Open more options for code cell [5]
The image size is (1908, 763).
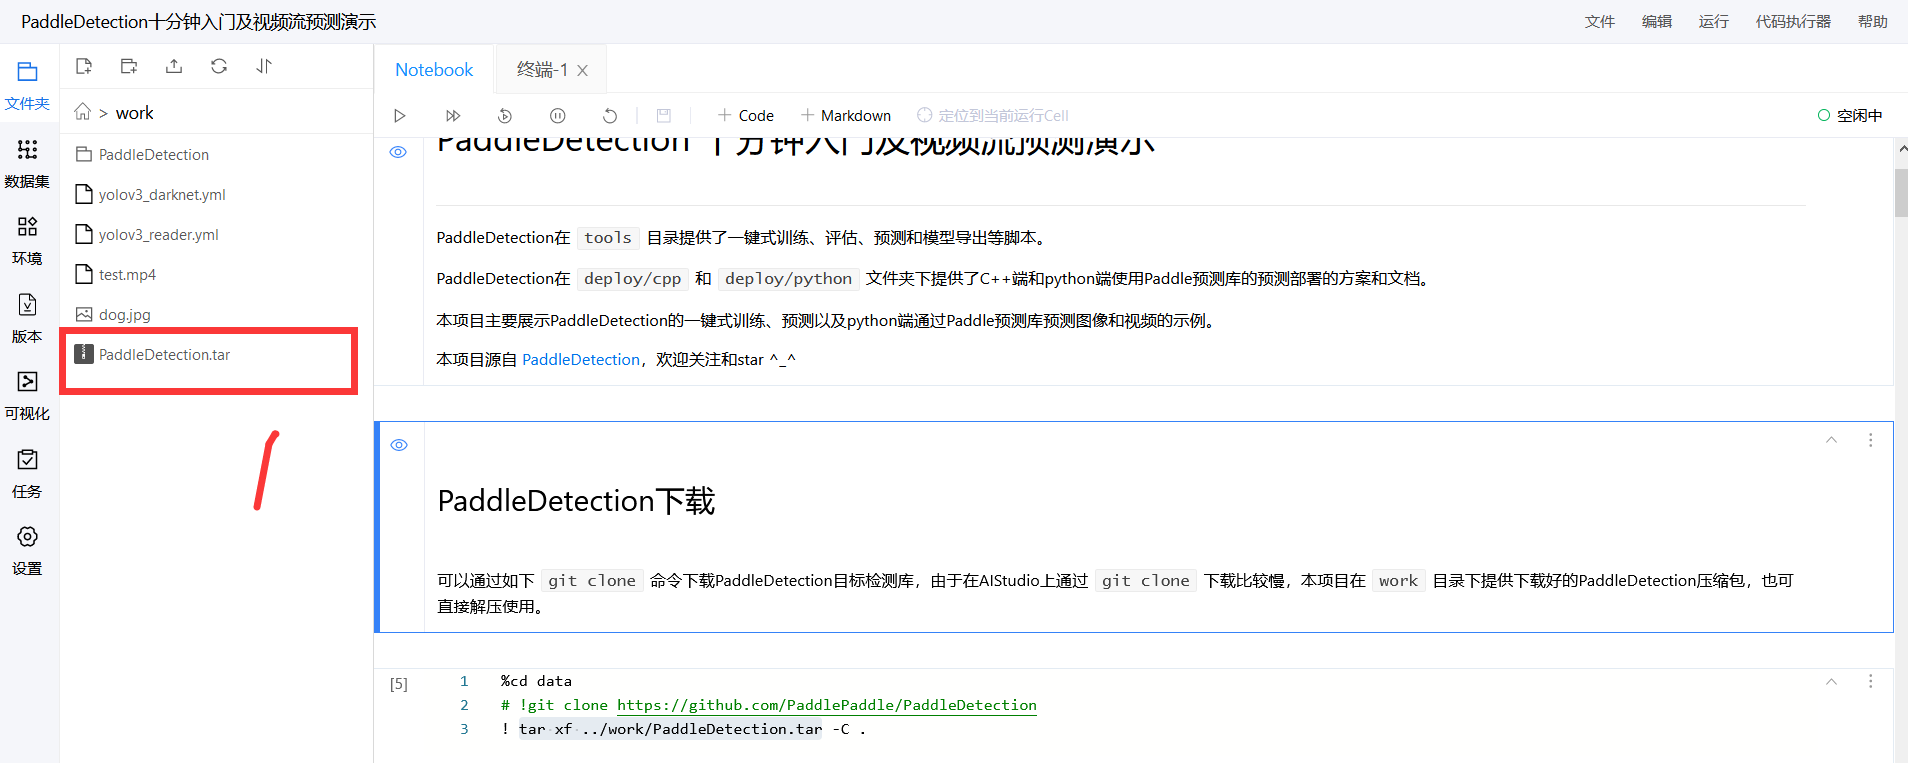tap(1871, 681)
